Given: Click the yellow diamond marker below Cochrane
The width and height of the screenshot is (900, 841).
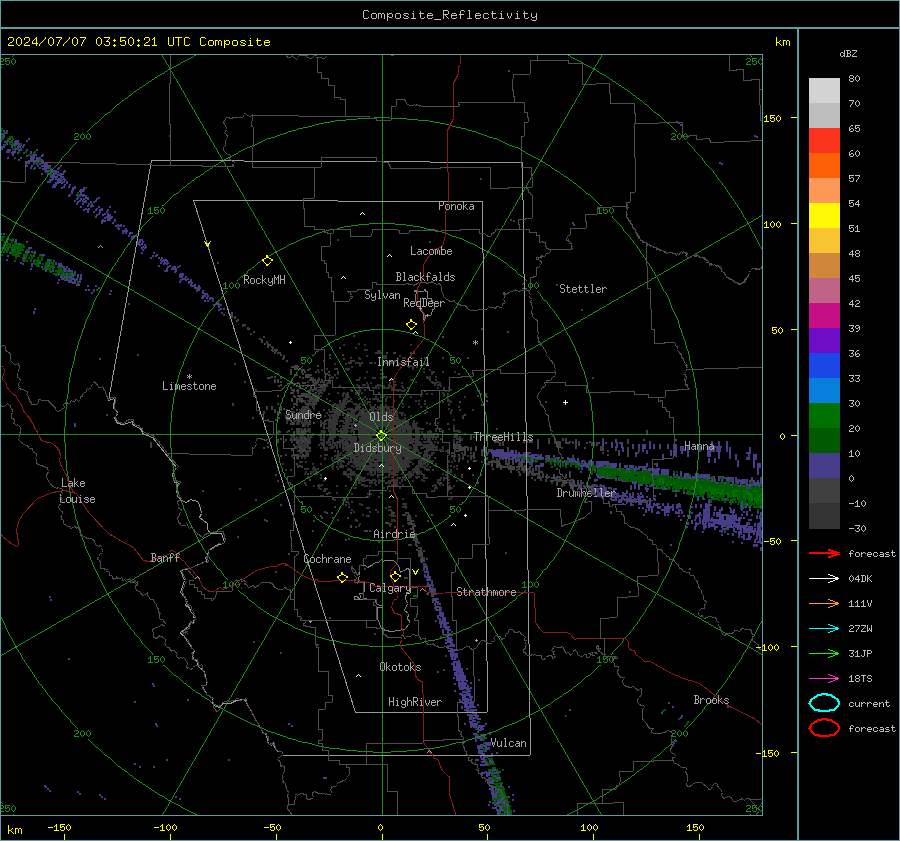Looking at the screenshot, I should 343,577.
